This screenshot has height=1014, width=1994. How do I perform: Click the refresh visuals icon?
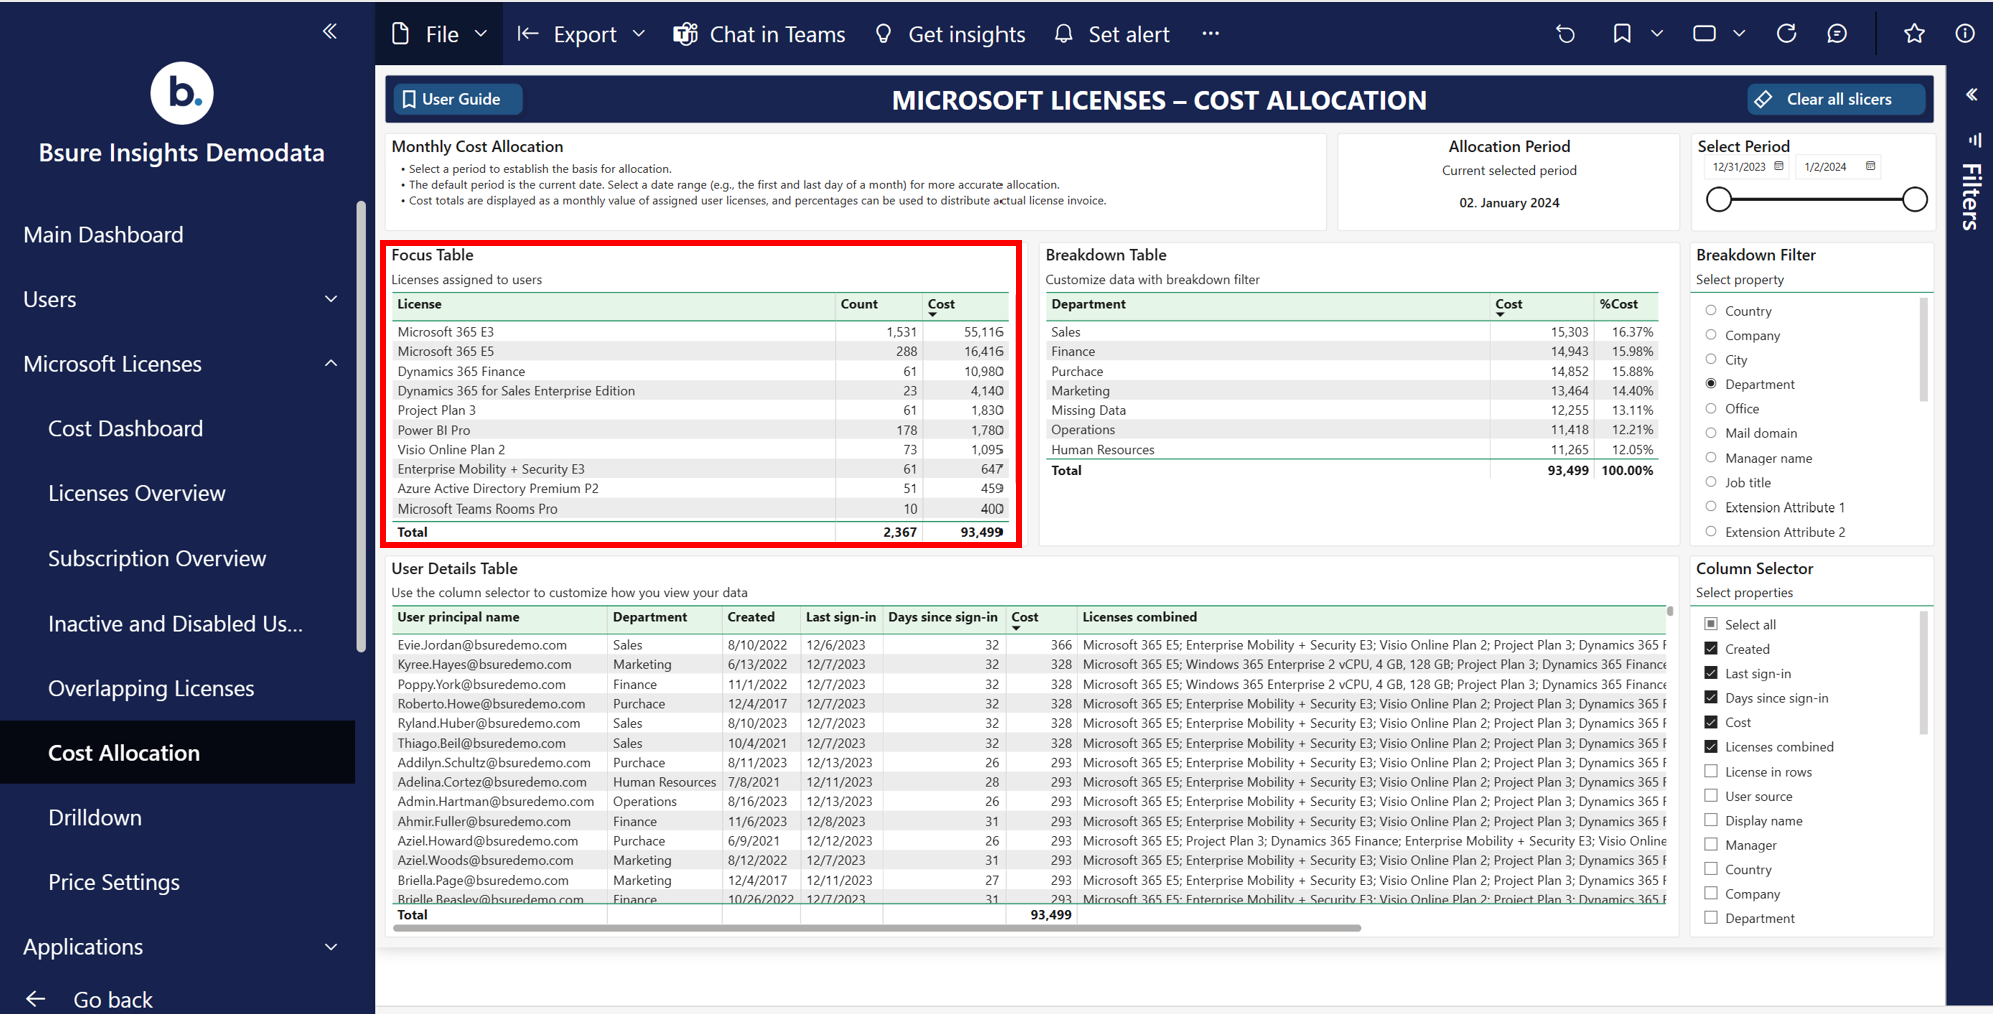click(x=1786, y=34)
